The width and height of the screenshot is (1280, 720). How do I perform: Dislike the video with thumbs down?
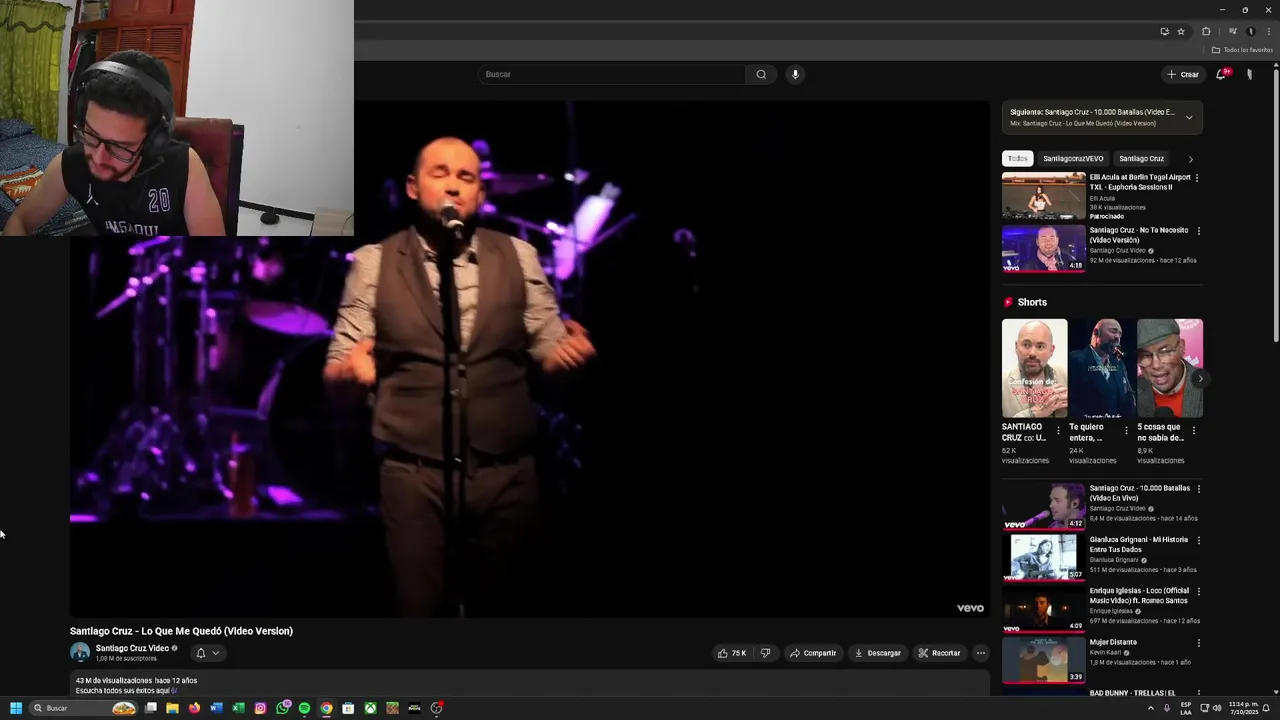[765, 653]
